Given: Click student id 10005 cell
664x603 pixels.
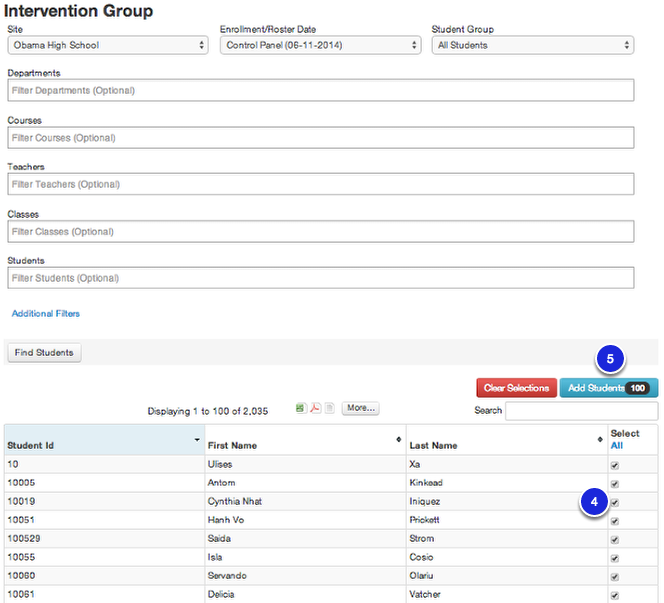Looking at the screenshot, I should point(105,483).
